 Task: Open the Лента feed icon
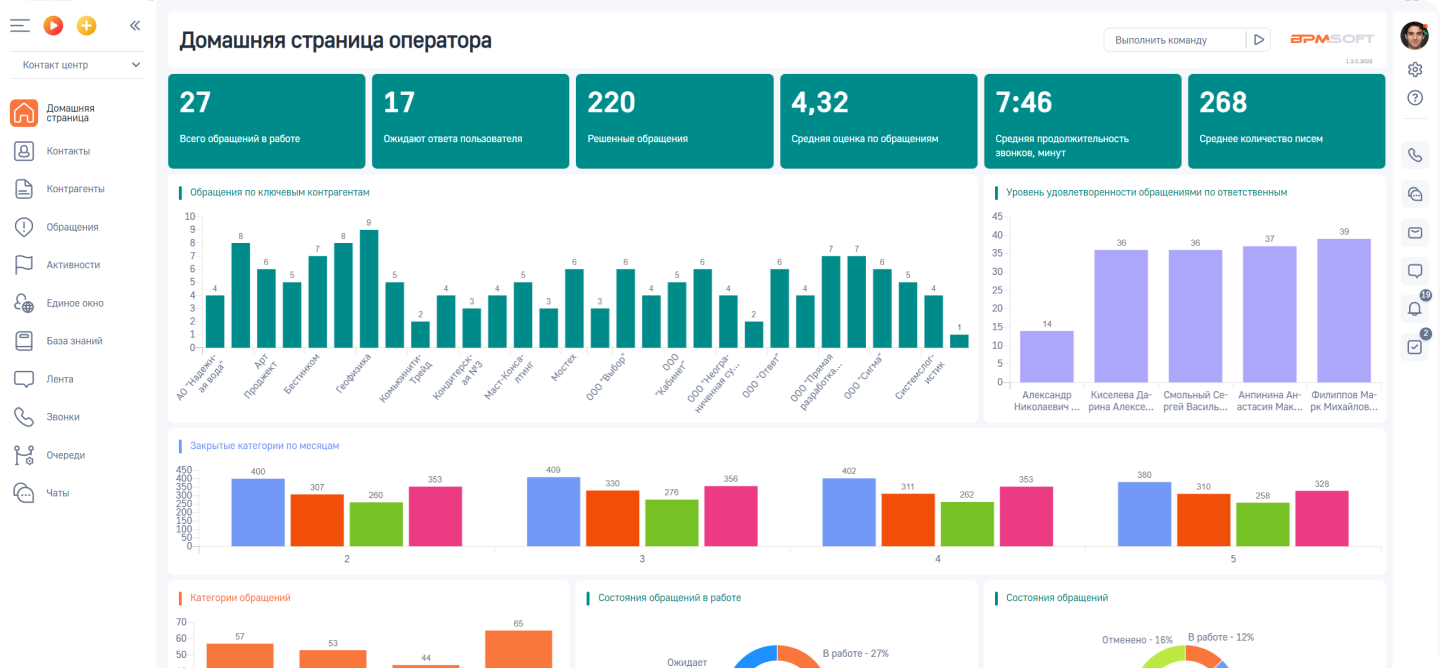click(24, 379)
